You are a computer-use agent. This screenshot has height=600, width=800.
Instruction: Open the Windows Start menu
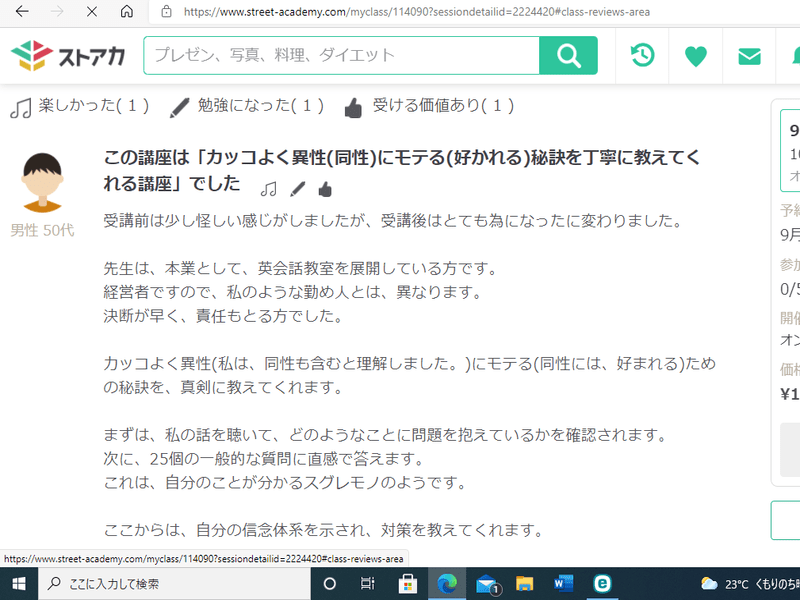click(x=18, y=583)
